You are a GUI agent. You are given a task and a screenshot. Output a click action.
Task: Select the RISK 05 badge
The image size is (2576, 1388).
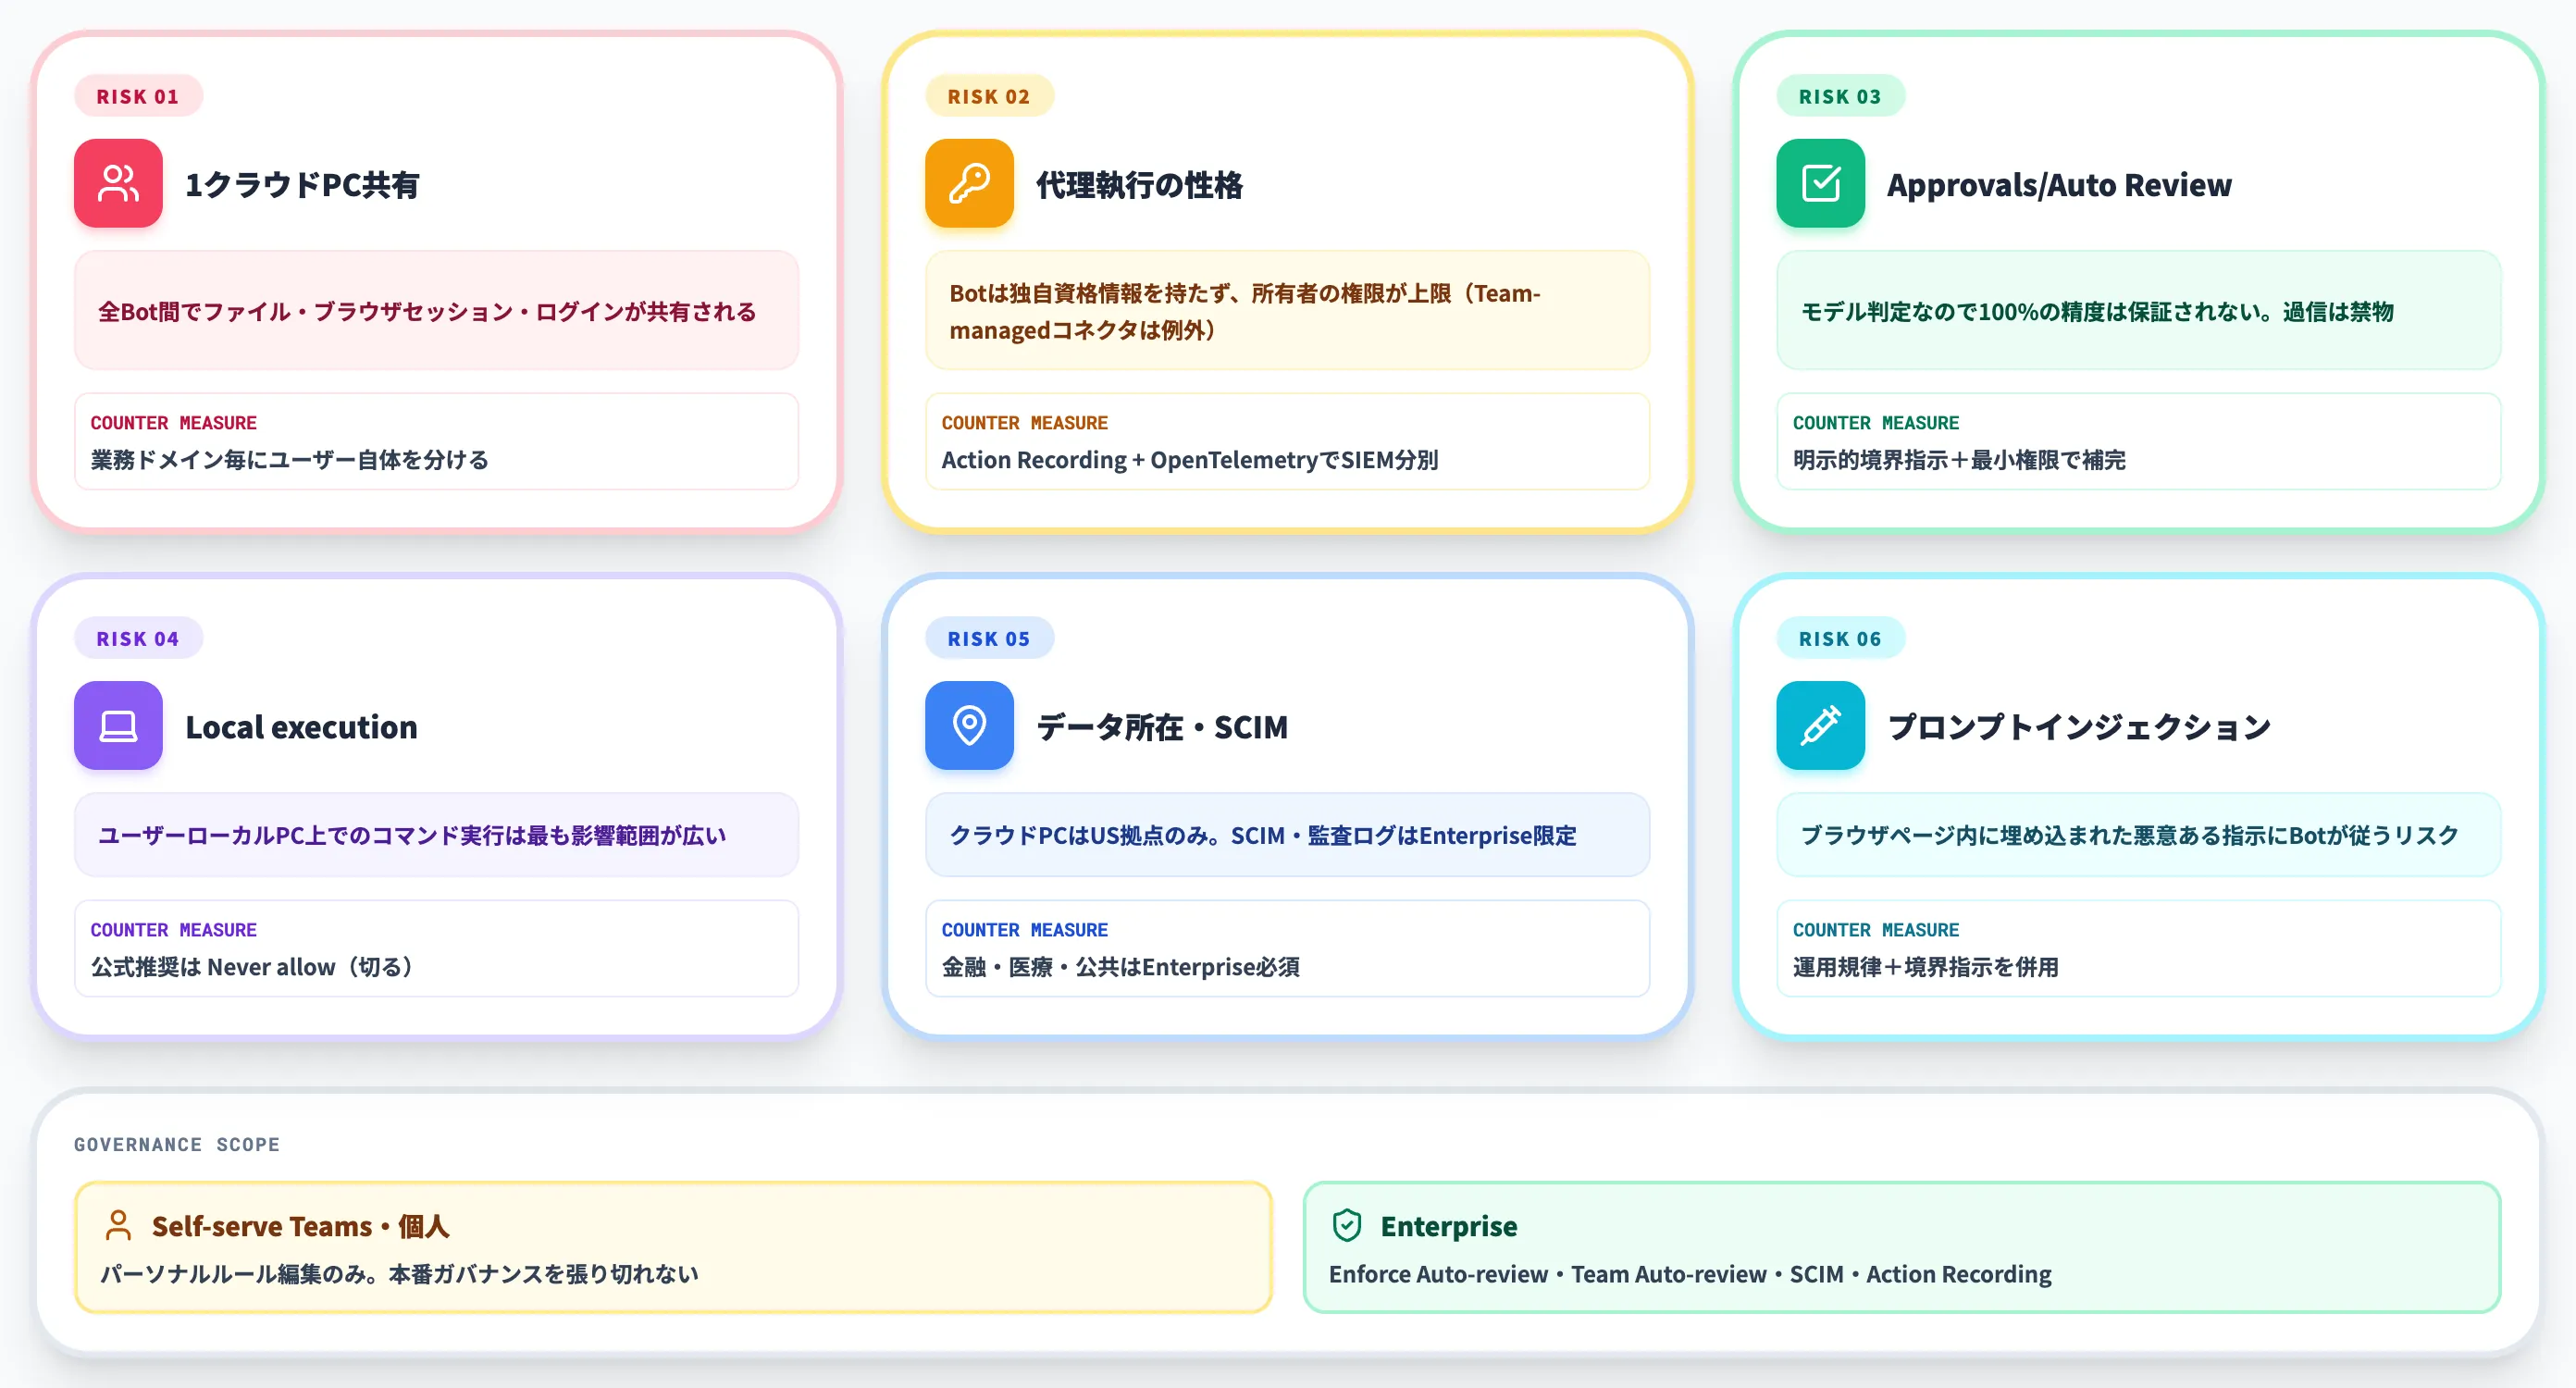989,638
